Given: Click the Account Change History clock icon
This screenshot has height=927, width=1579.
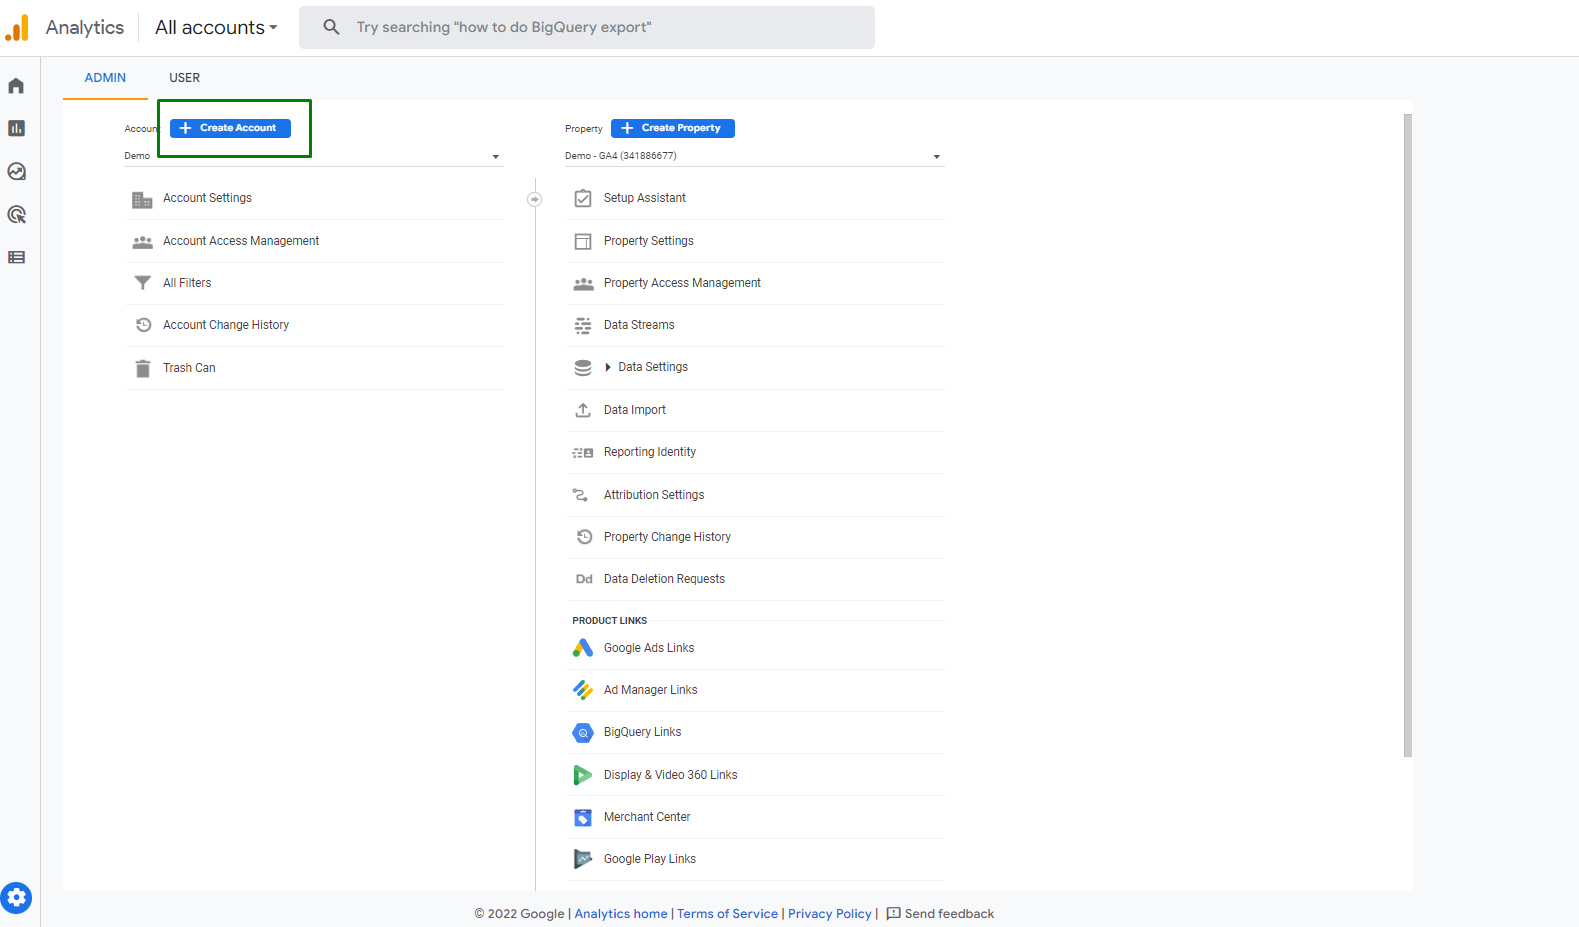Looking at the screenshot, I should (x=143, y=325).
